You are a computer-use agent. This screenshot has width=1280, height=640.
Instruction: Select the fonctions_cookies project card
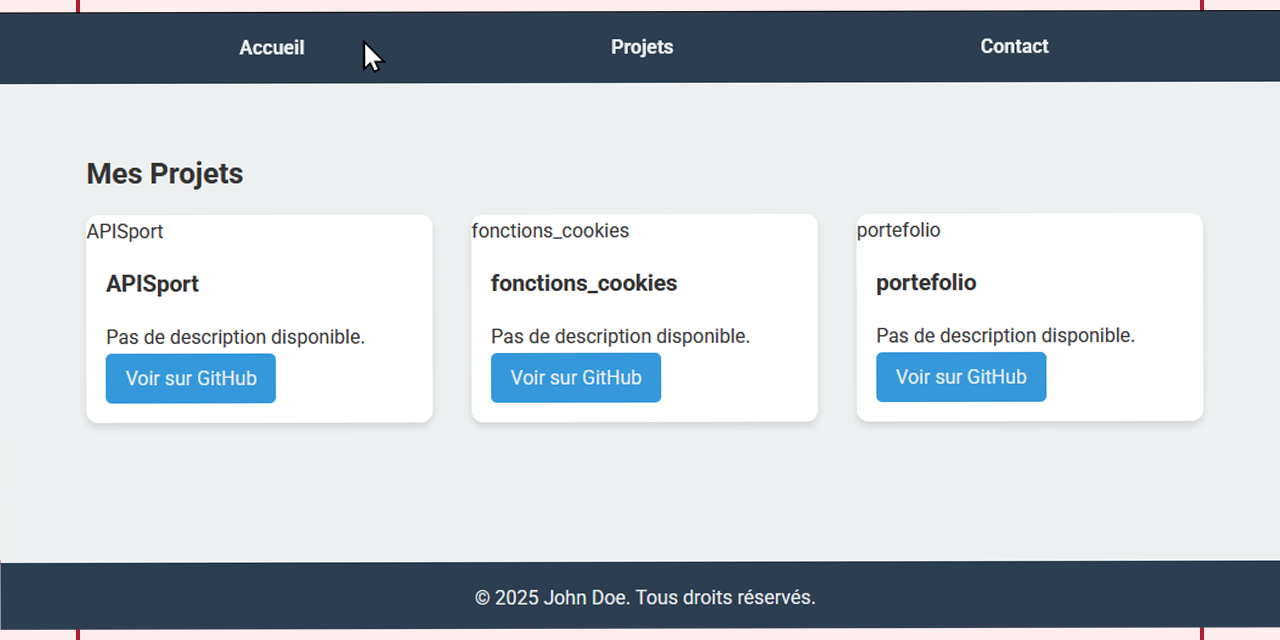[x=644, y=318]
